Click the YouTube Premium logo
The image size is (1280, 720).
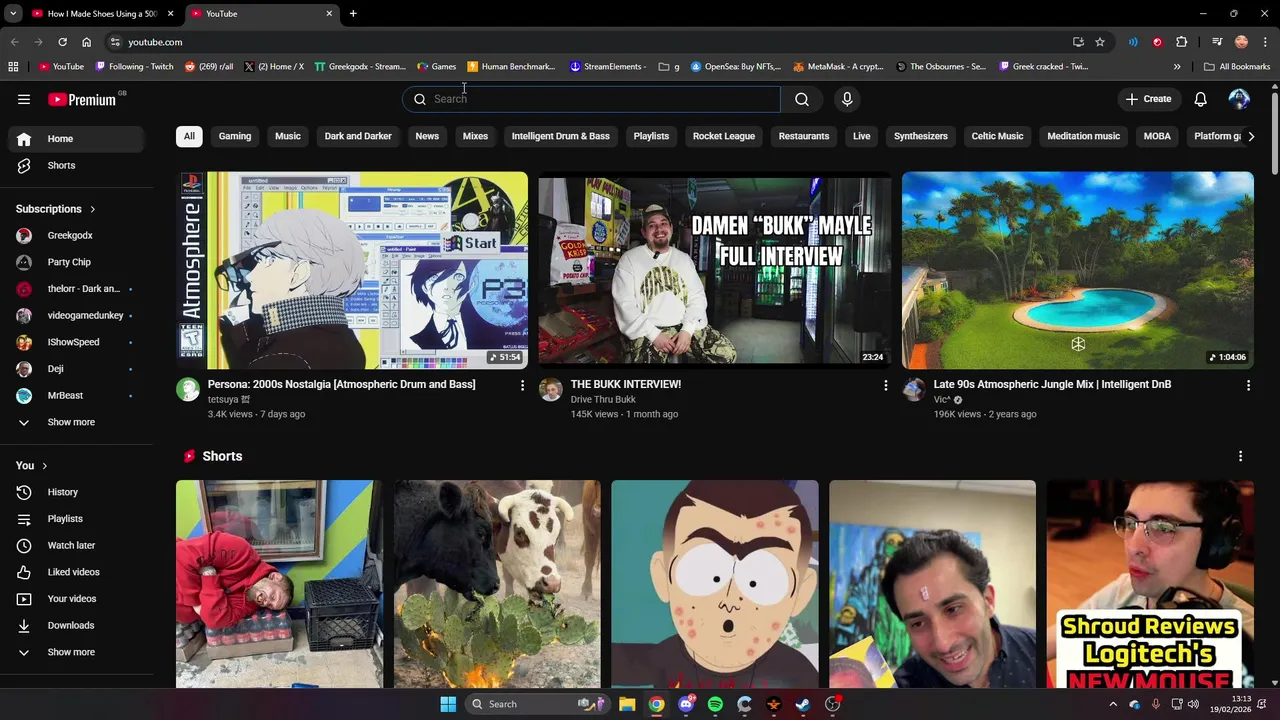click(x=82, y=99)
